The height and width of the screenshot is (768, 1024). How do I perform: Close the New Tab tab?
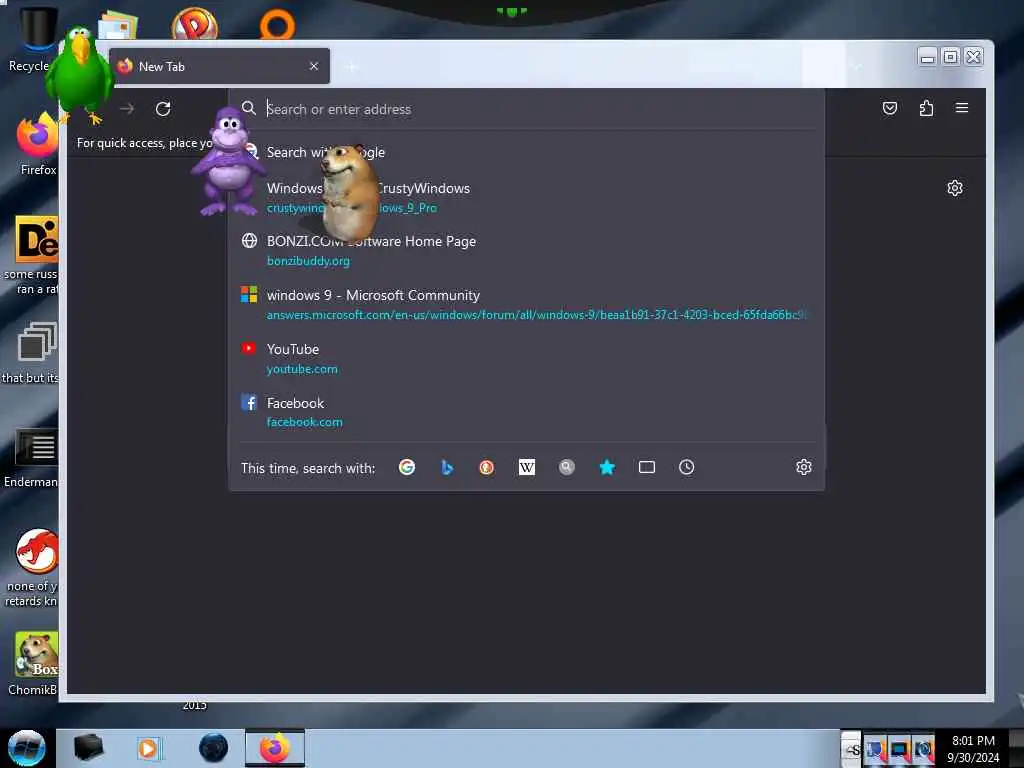(314, 66)
